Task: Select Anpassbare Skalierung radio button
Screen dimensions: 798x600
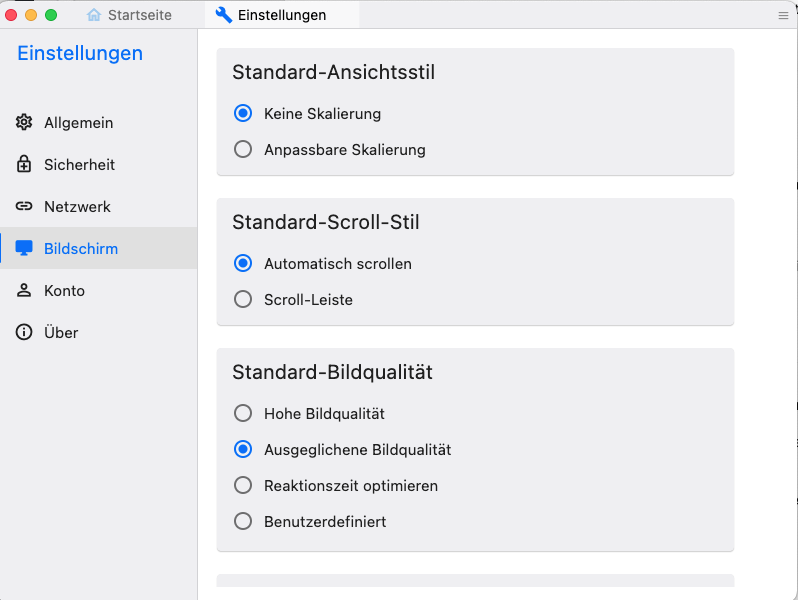Action: (242, 150)
